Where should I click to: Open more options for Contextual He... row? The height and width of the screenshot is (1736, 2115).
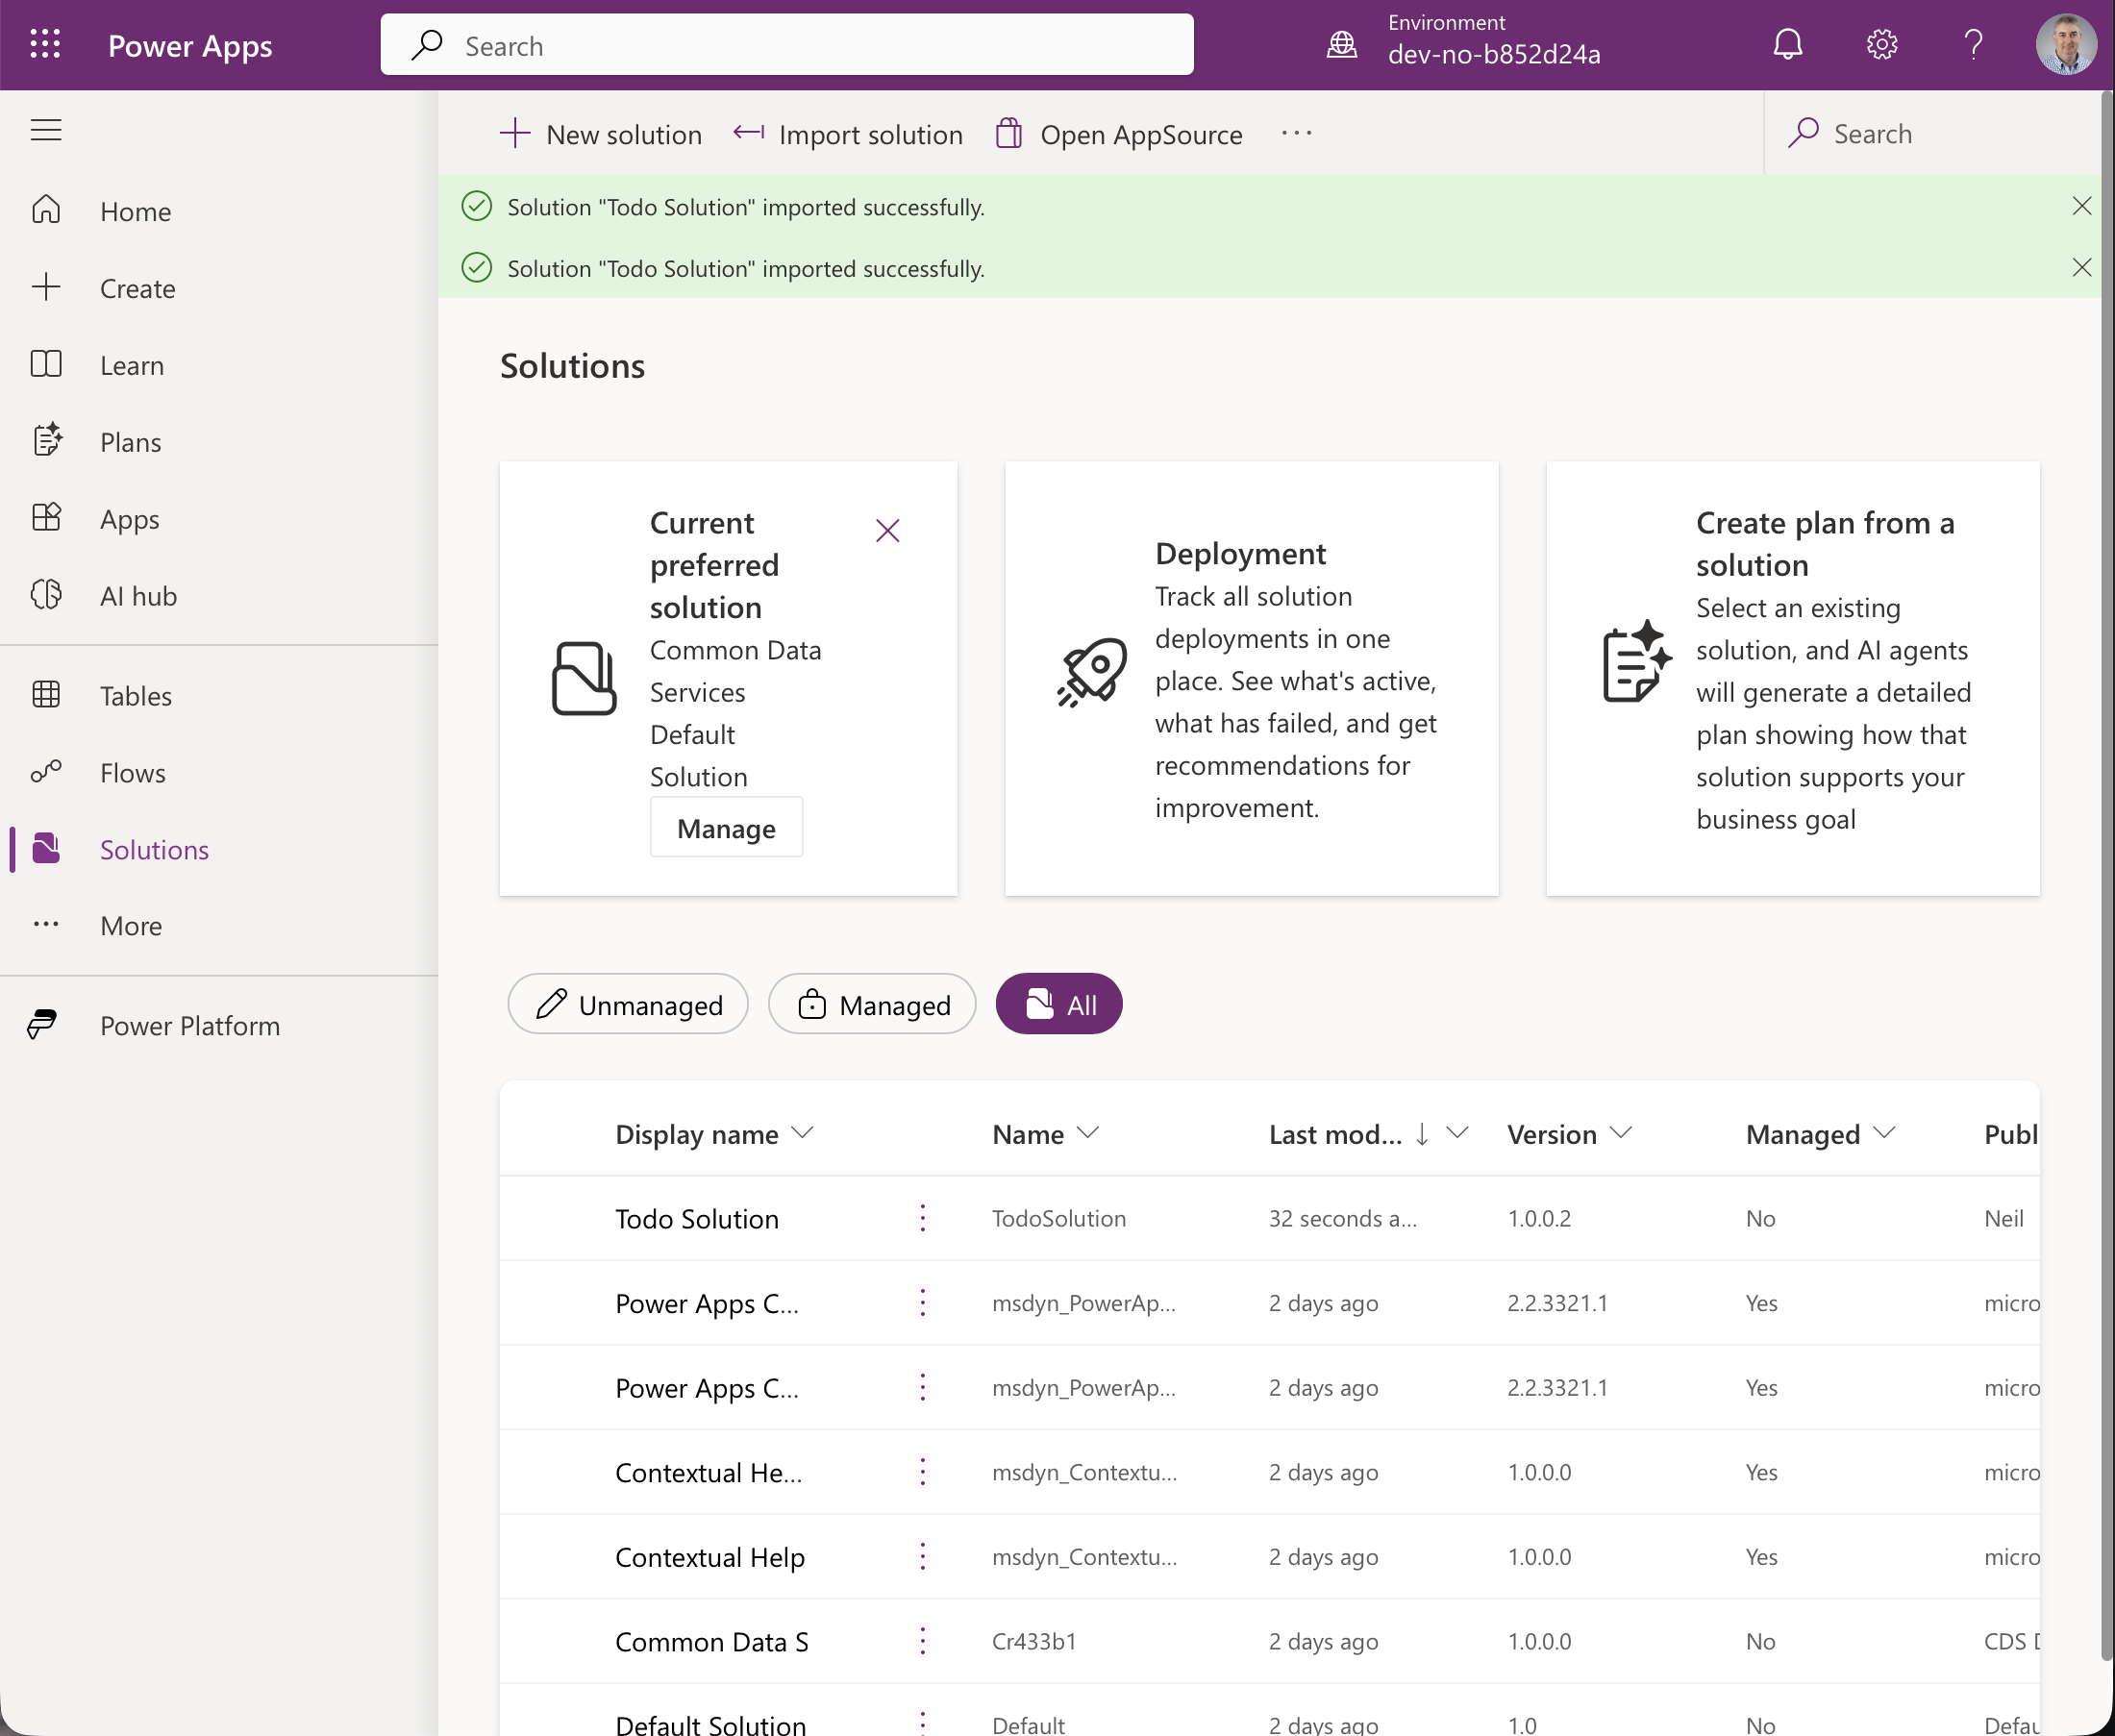click(x=922, y=1472)
